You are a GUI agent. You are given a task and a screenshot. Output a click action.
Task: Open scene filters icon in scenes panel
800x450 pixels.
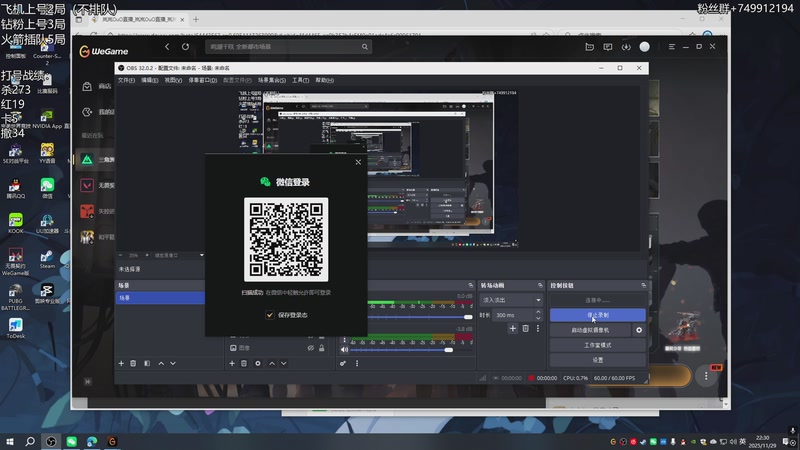pyautogui.click(x=147, y=363)
